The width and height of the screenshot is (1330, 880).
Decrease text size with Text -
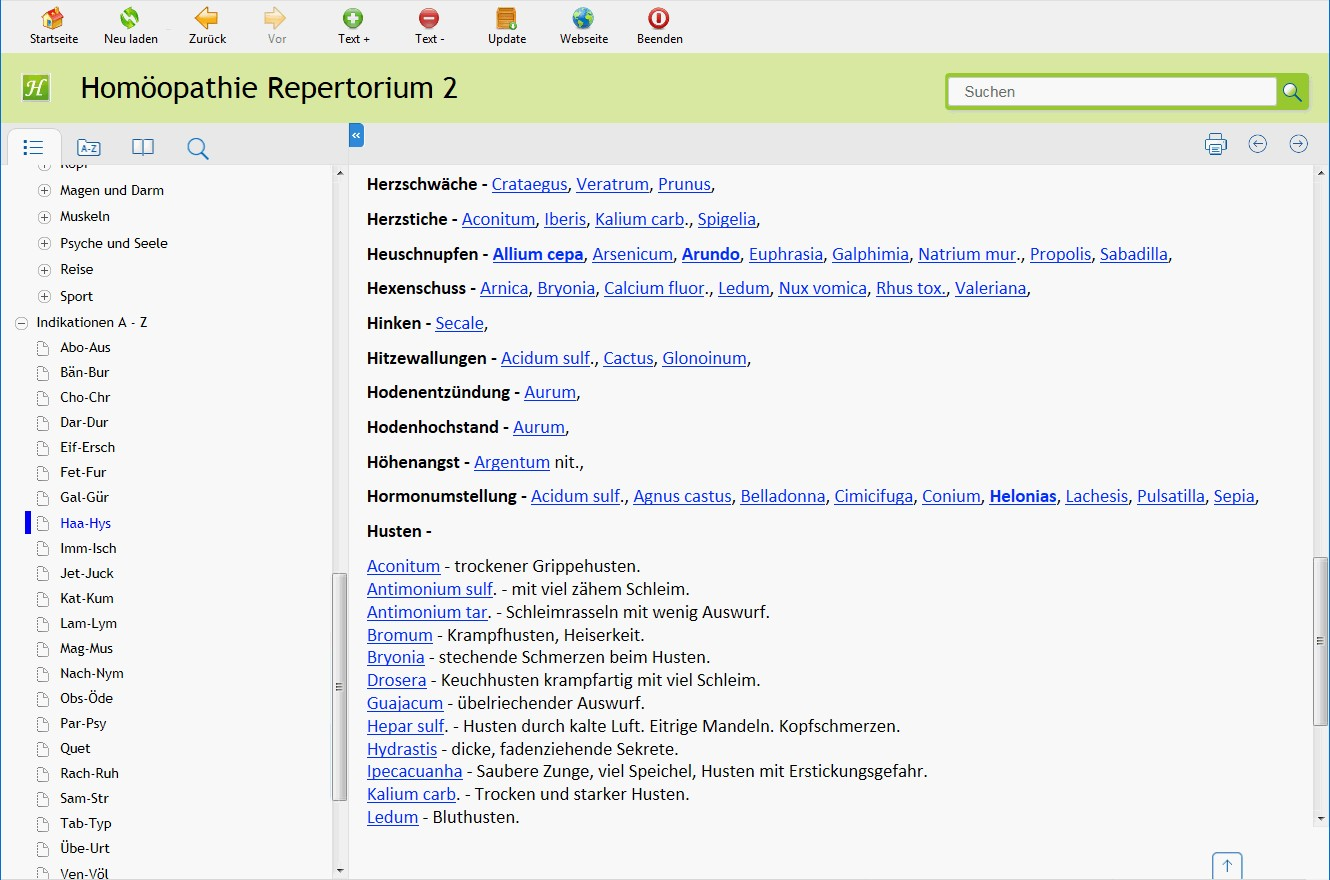click(429, 19)
